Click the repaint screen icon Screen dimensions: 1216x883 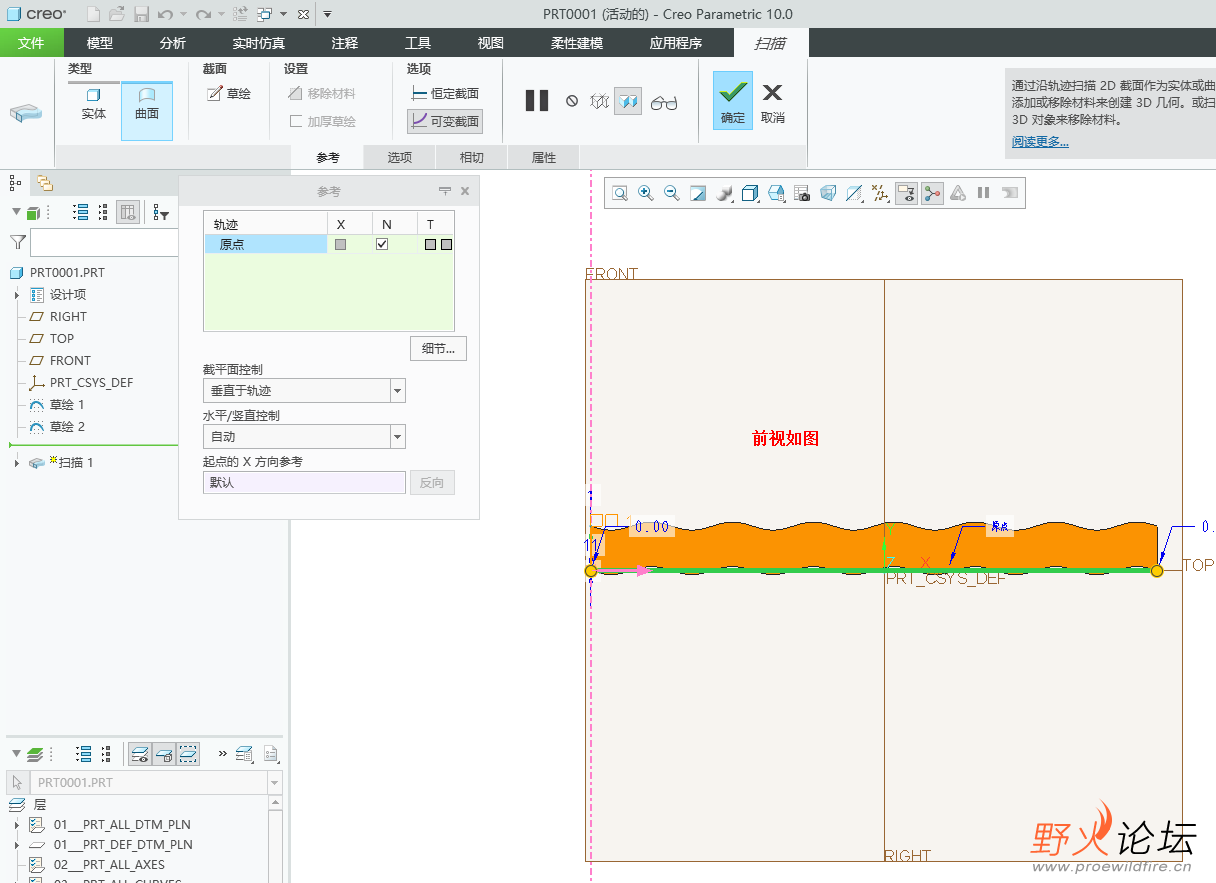[x=698, y=193]
